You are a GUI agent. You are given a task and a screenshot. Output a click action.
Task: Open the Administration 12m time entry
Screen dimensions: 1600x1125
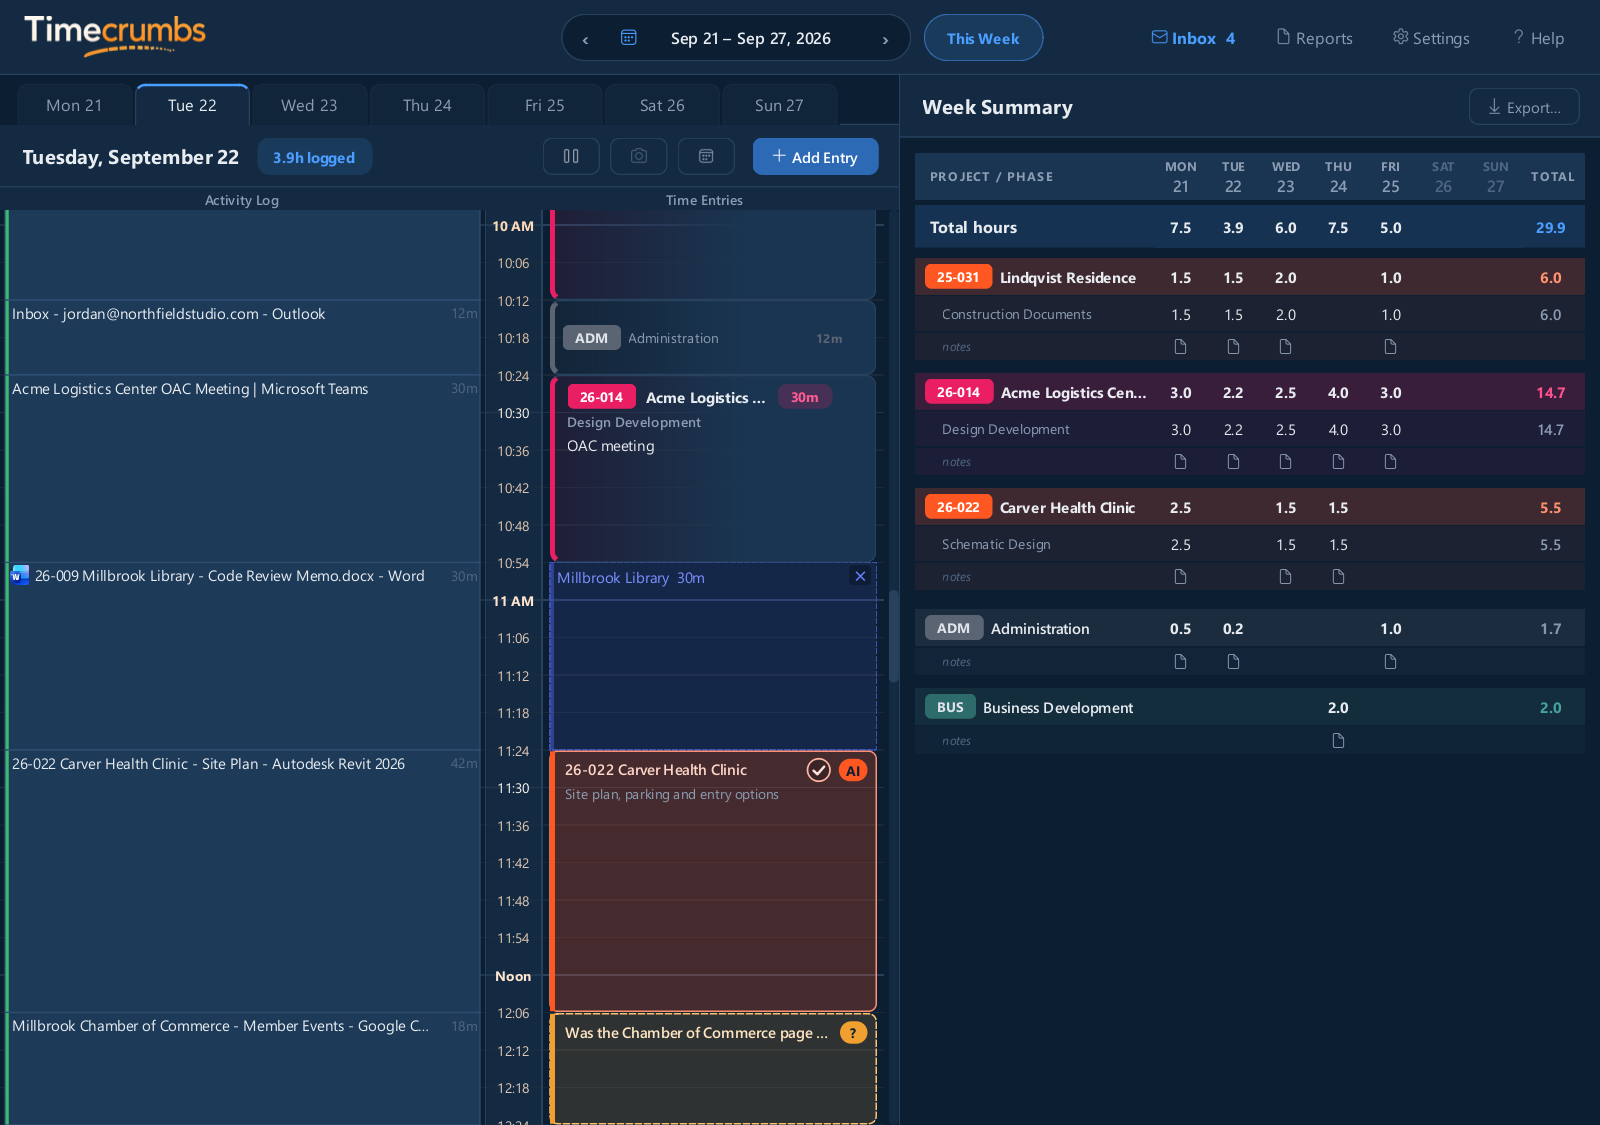click(x=713, y=338)
